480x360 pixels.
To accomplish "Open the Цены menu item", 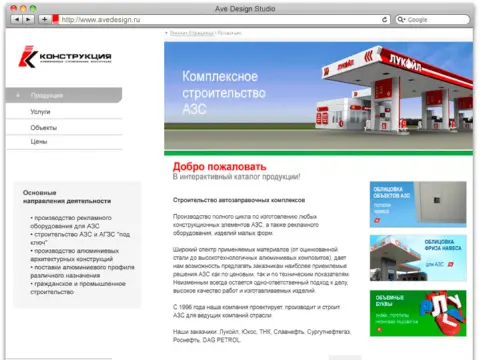I will tap(64, 142).
